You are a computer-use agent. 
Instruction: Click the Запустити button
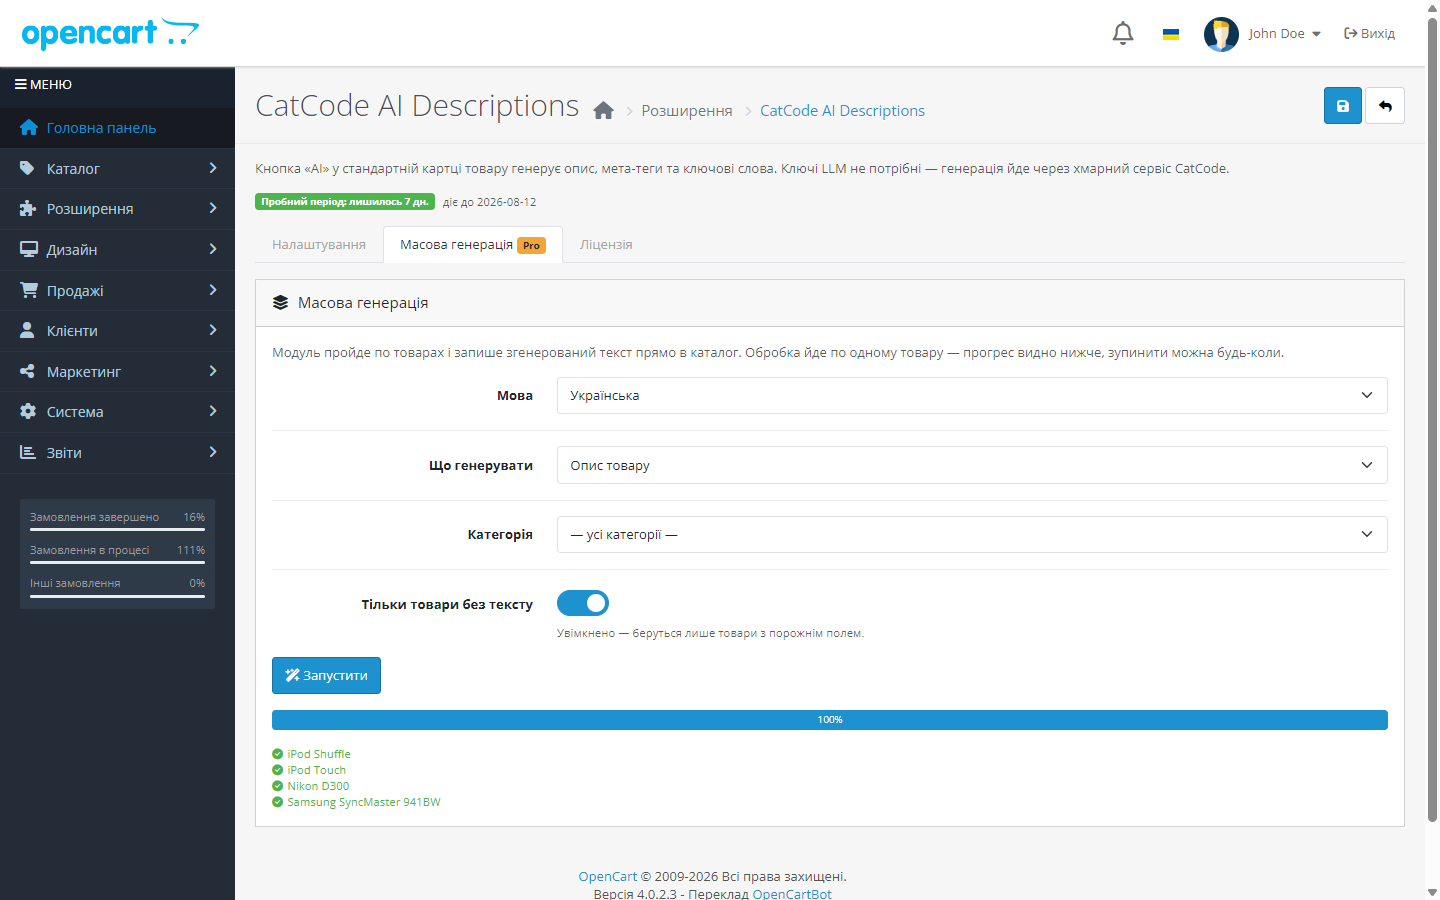326,675
